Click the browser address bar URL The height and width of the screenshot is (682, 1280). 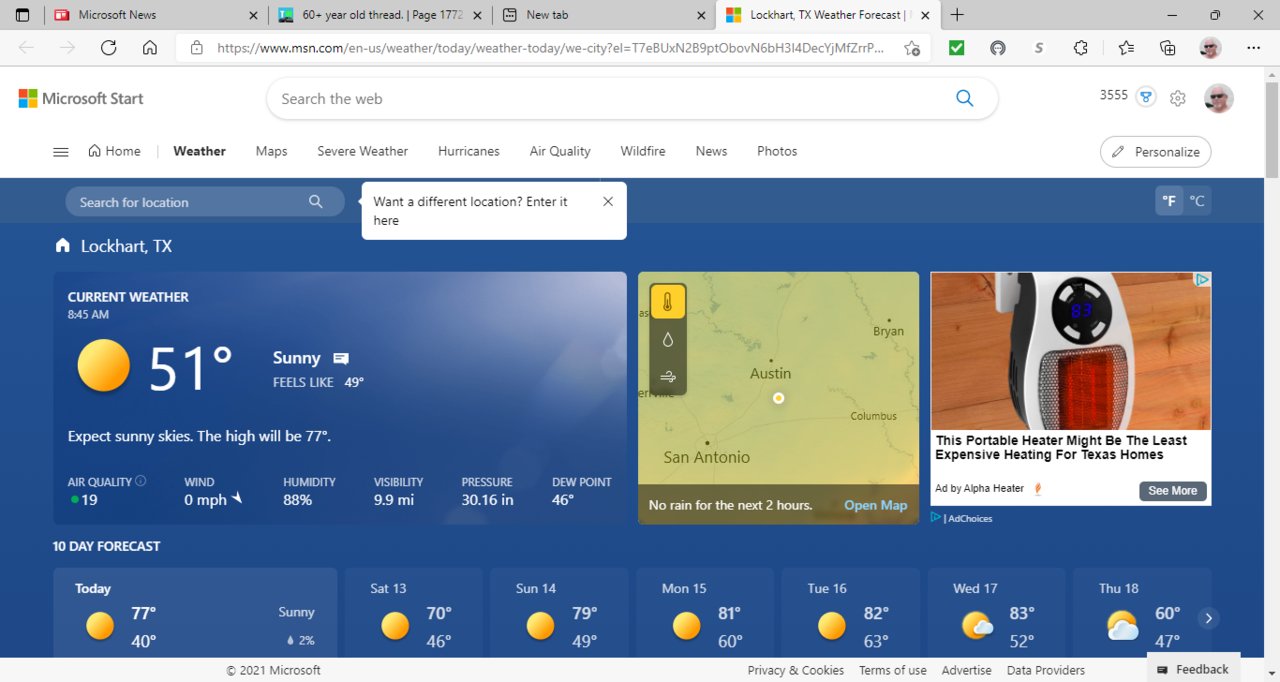click(550, 48)
